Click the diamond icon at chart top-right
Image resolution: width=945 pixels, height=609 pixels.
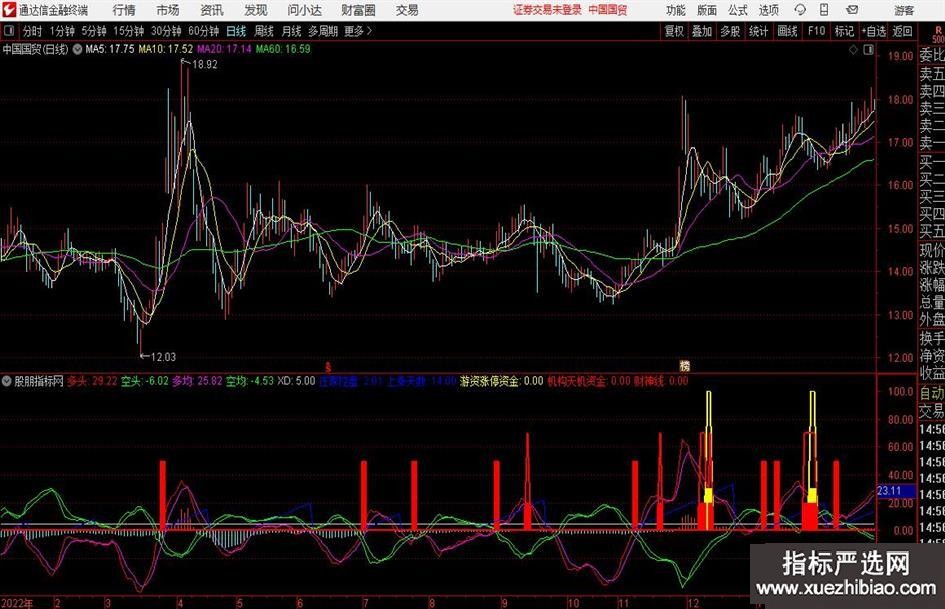point(853,50)
